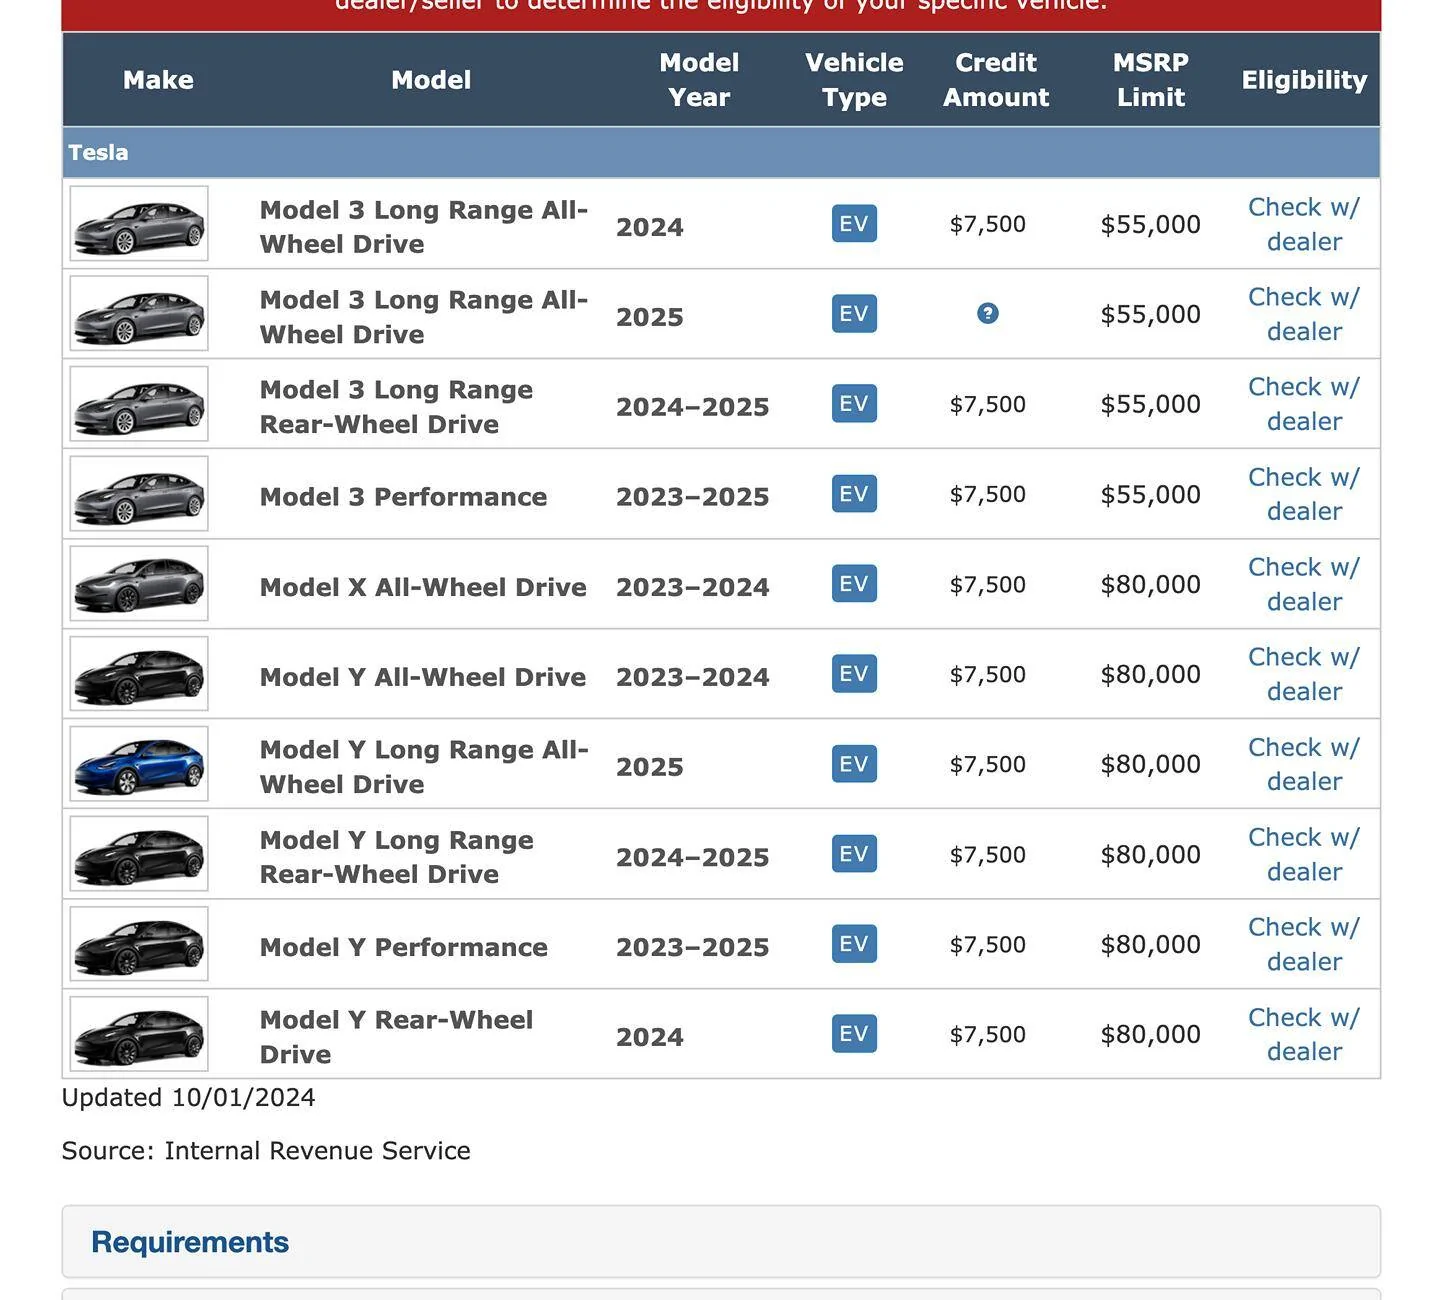Click the Model column header
This screenshot has width=1441, height=1300.
[431, 80]
